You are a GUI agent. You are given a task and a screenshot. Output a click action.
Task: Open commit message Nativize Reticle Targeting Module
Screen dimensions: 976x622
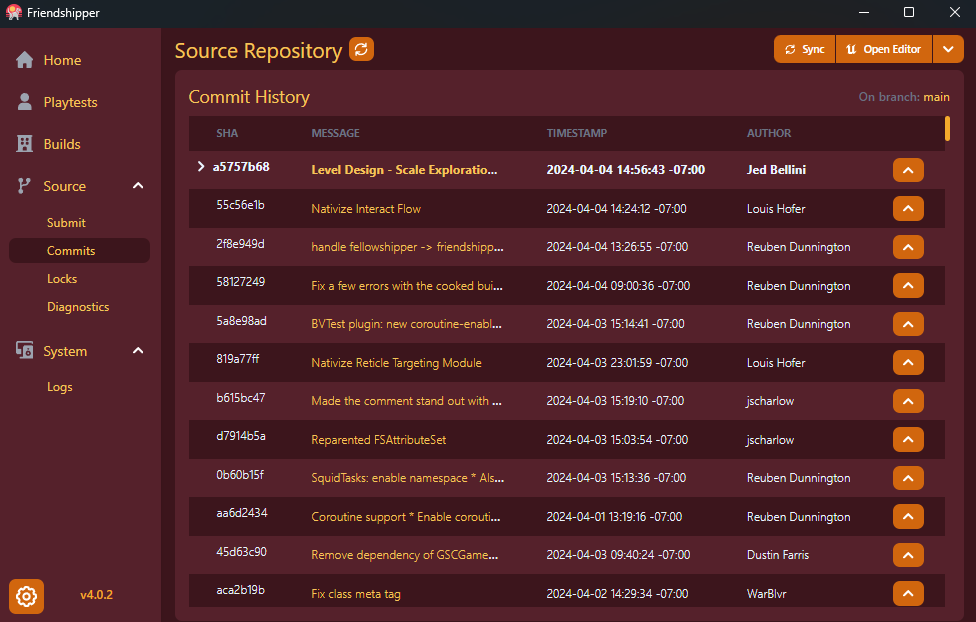click(x=396, y=362)
